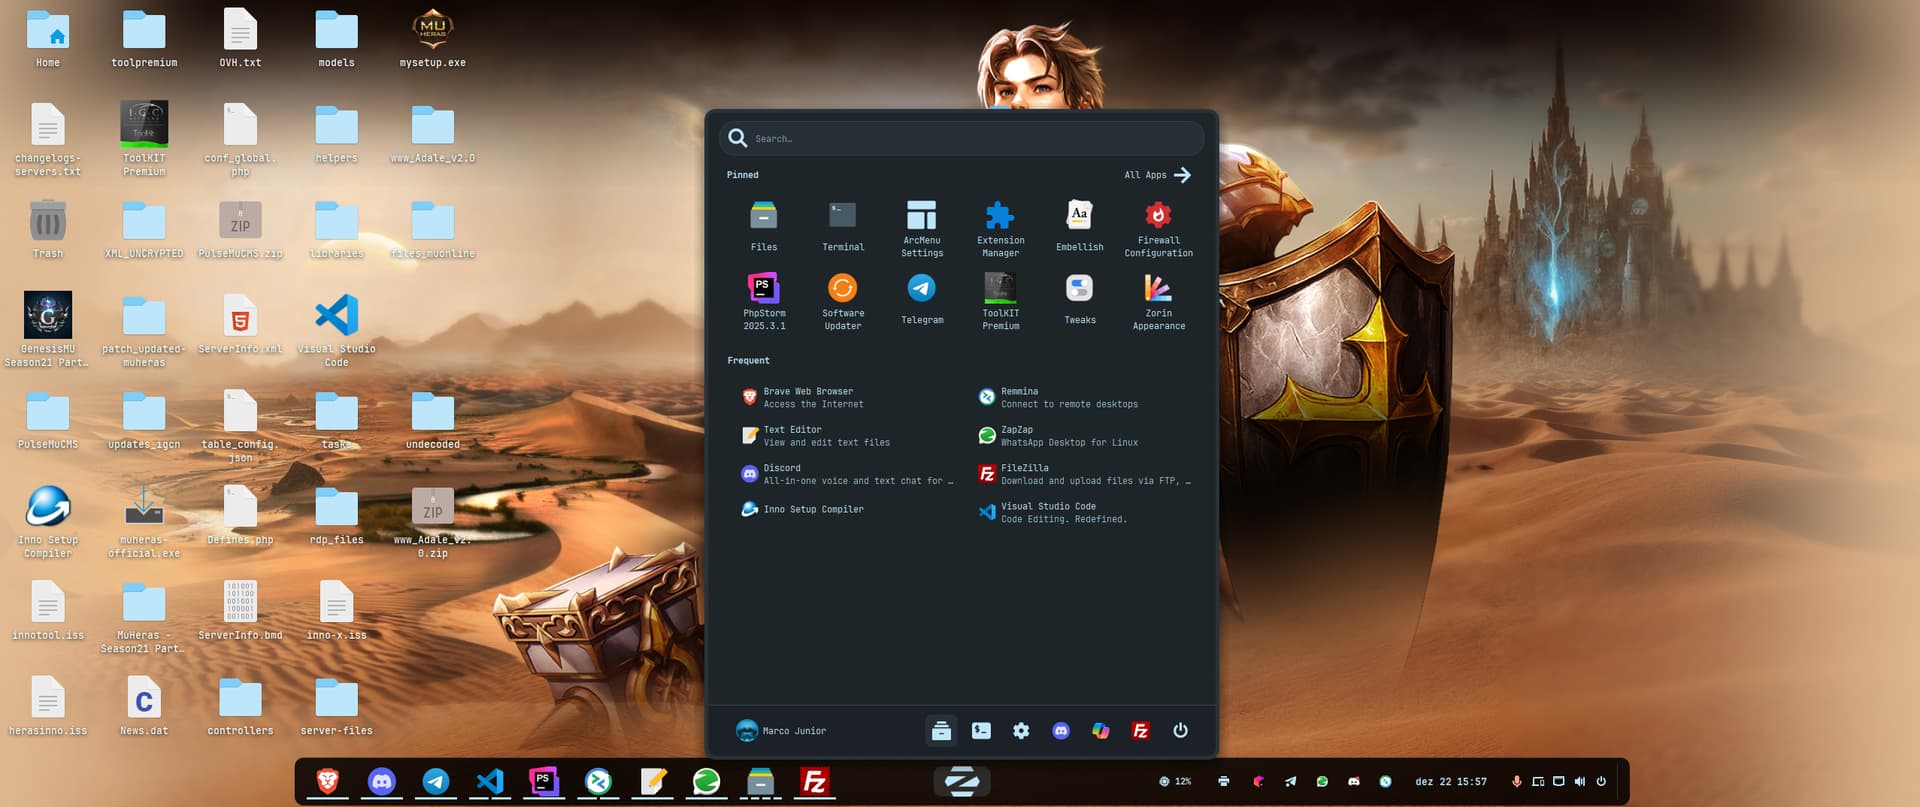
Task: Expand the All Apps list
Action: [x=1157, y=175]
